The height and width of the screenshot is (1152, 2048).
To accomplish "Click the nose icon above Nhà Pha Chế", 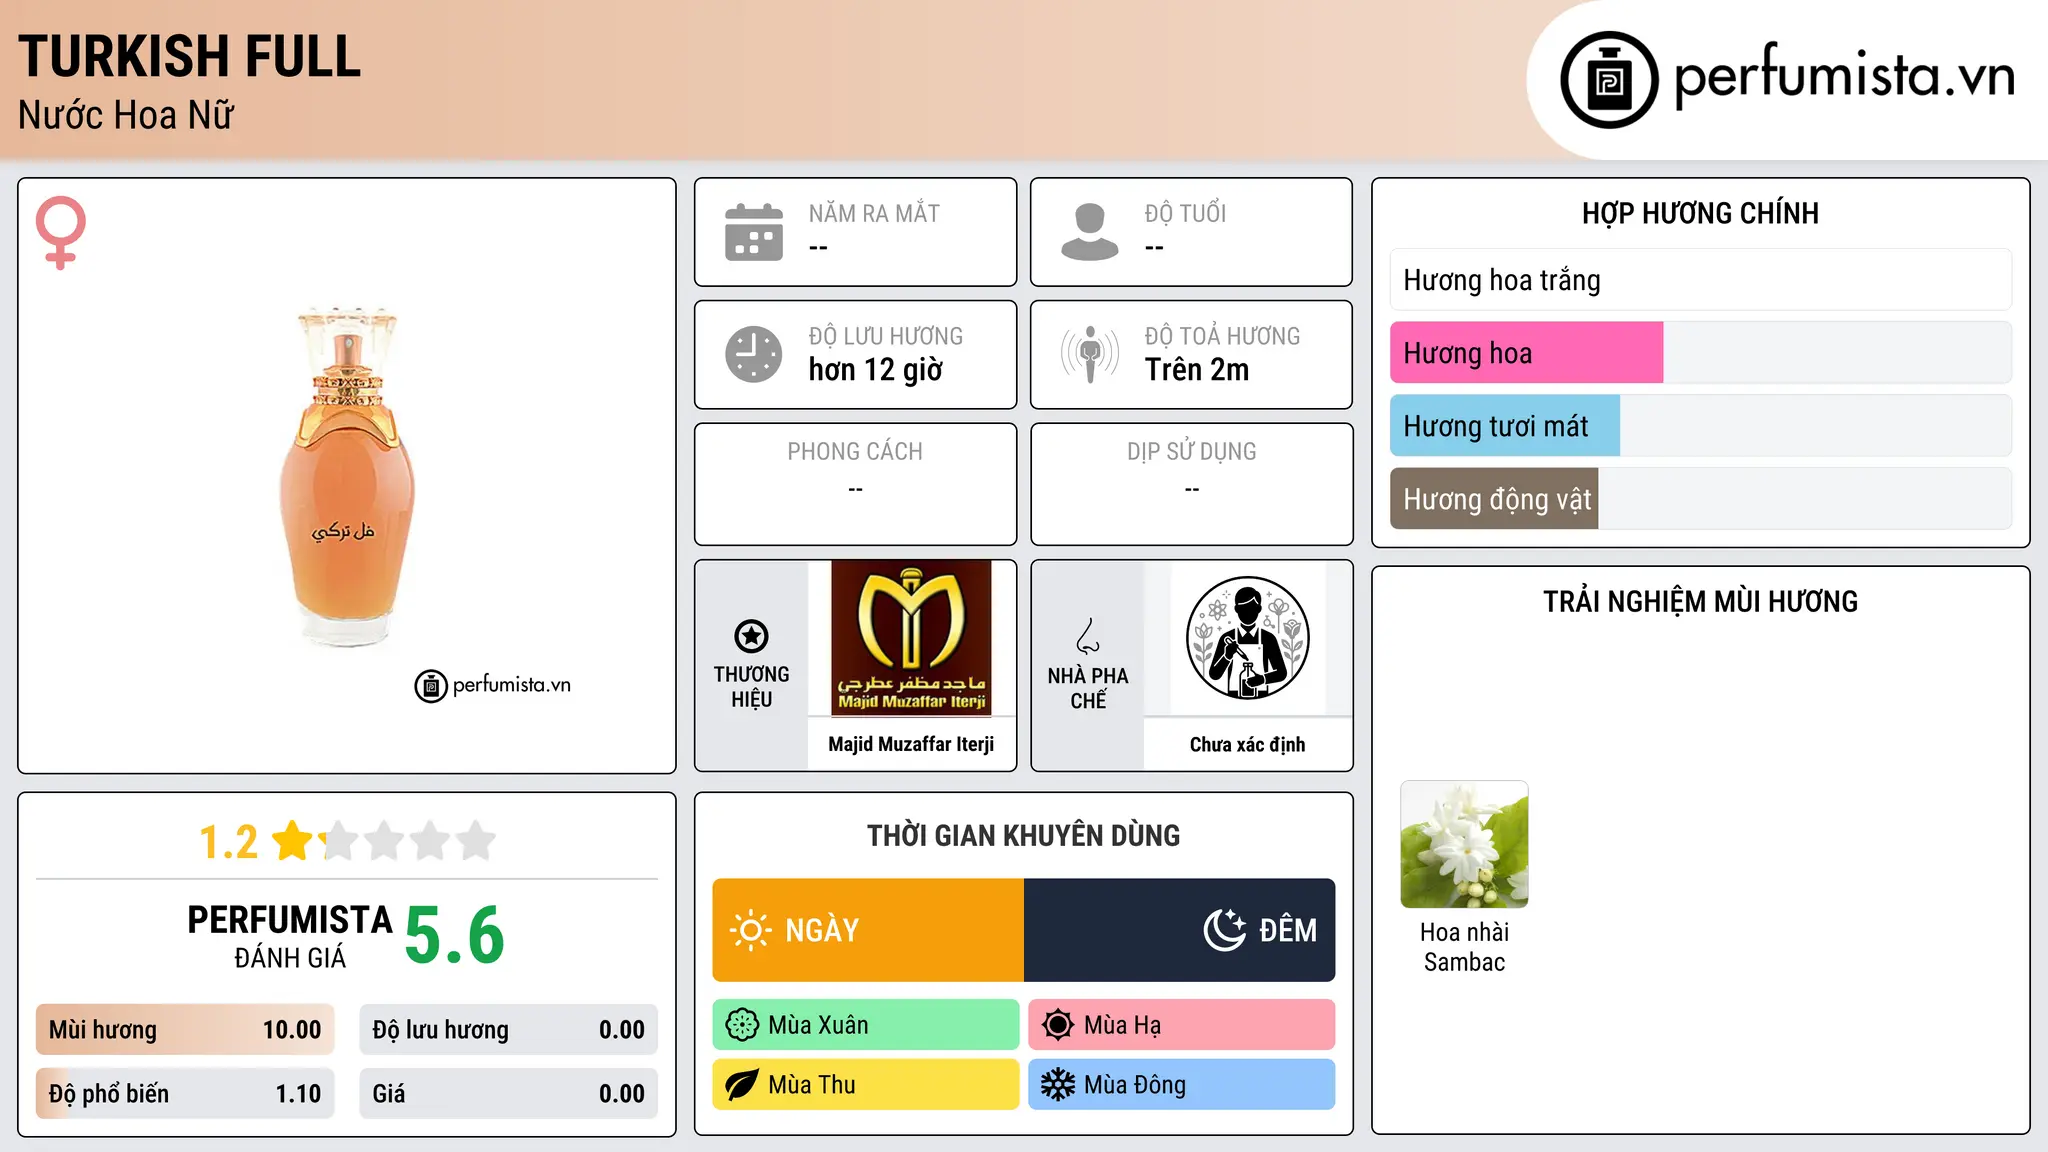I will point(1088,636).
